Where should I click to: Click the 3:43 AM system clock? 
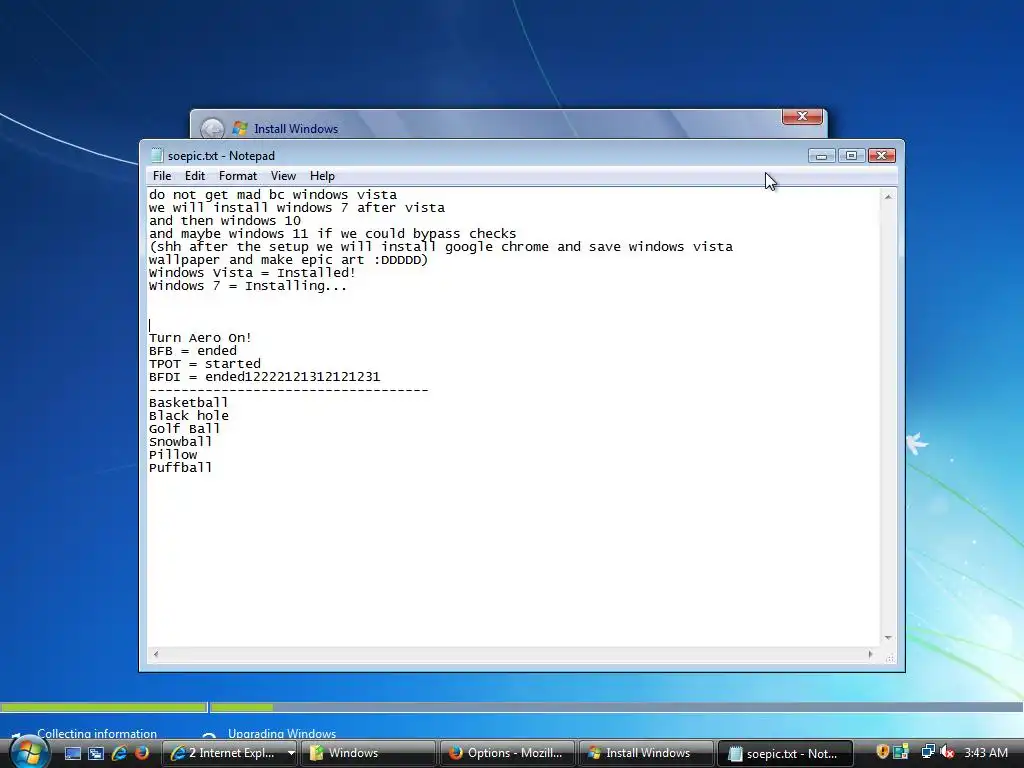[985, 752]
